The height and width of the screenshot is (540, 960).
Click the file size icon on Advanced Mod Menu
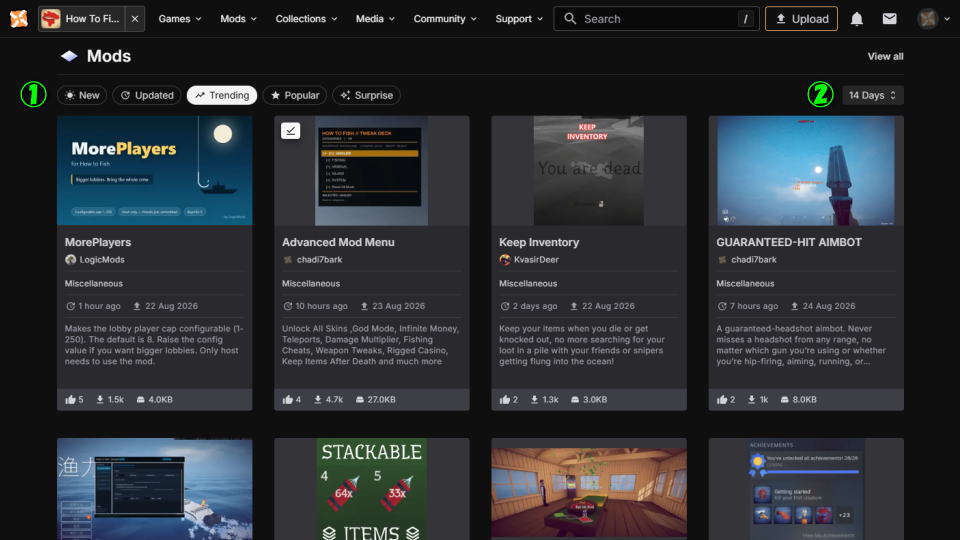point(360,400)
